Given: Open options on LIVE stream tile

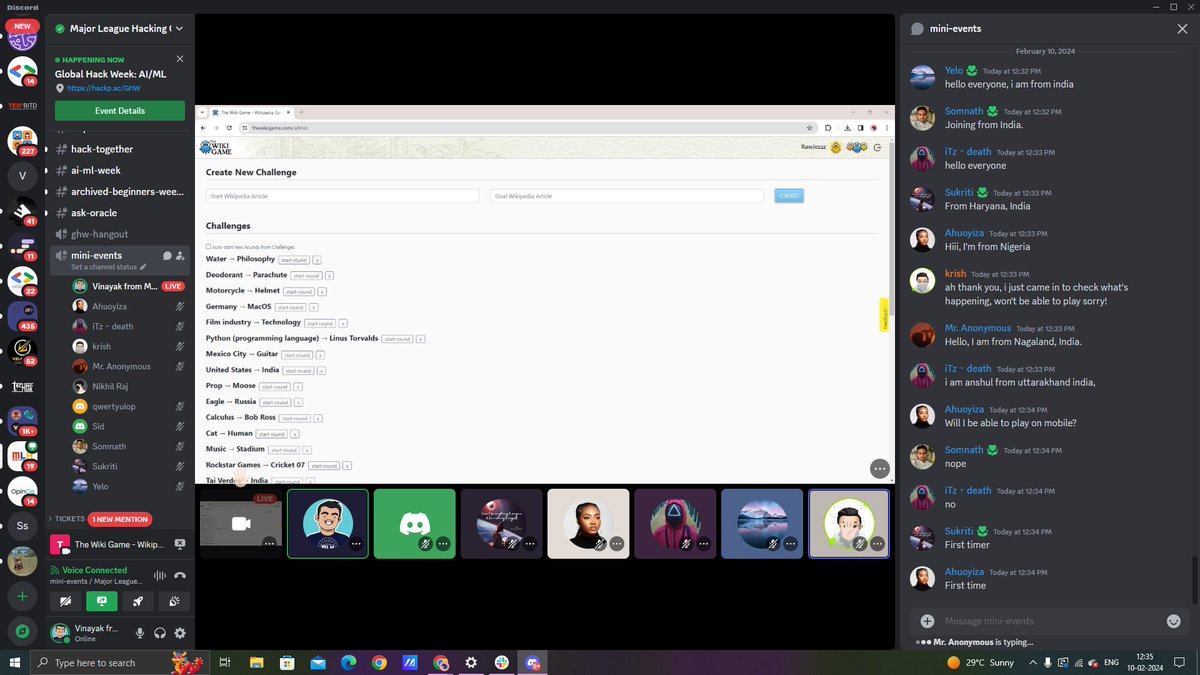Looking at the screenshot, I should (269, 544).
